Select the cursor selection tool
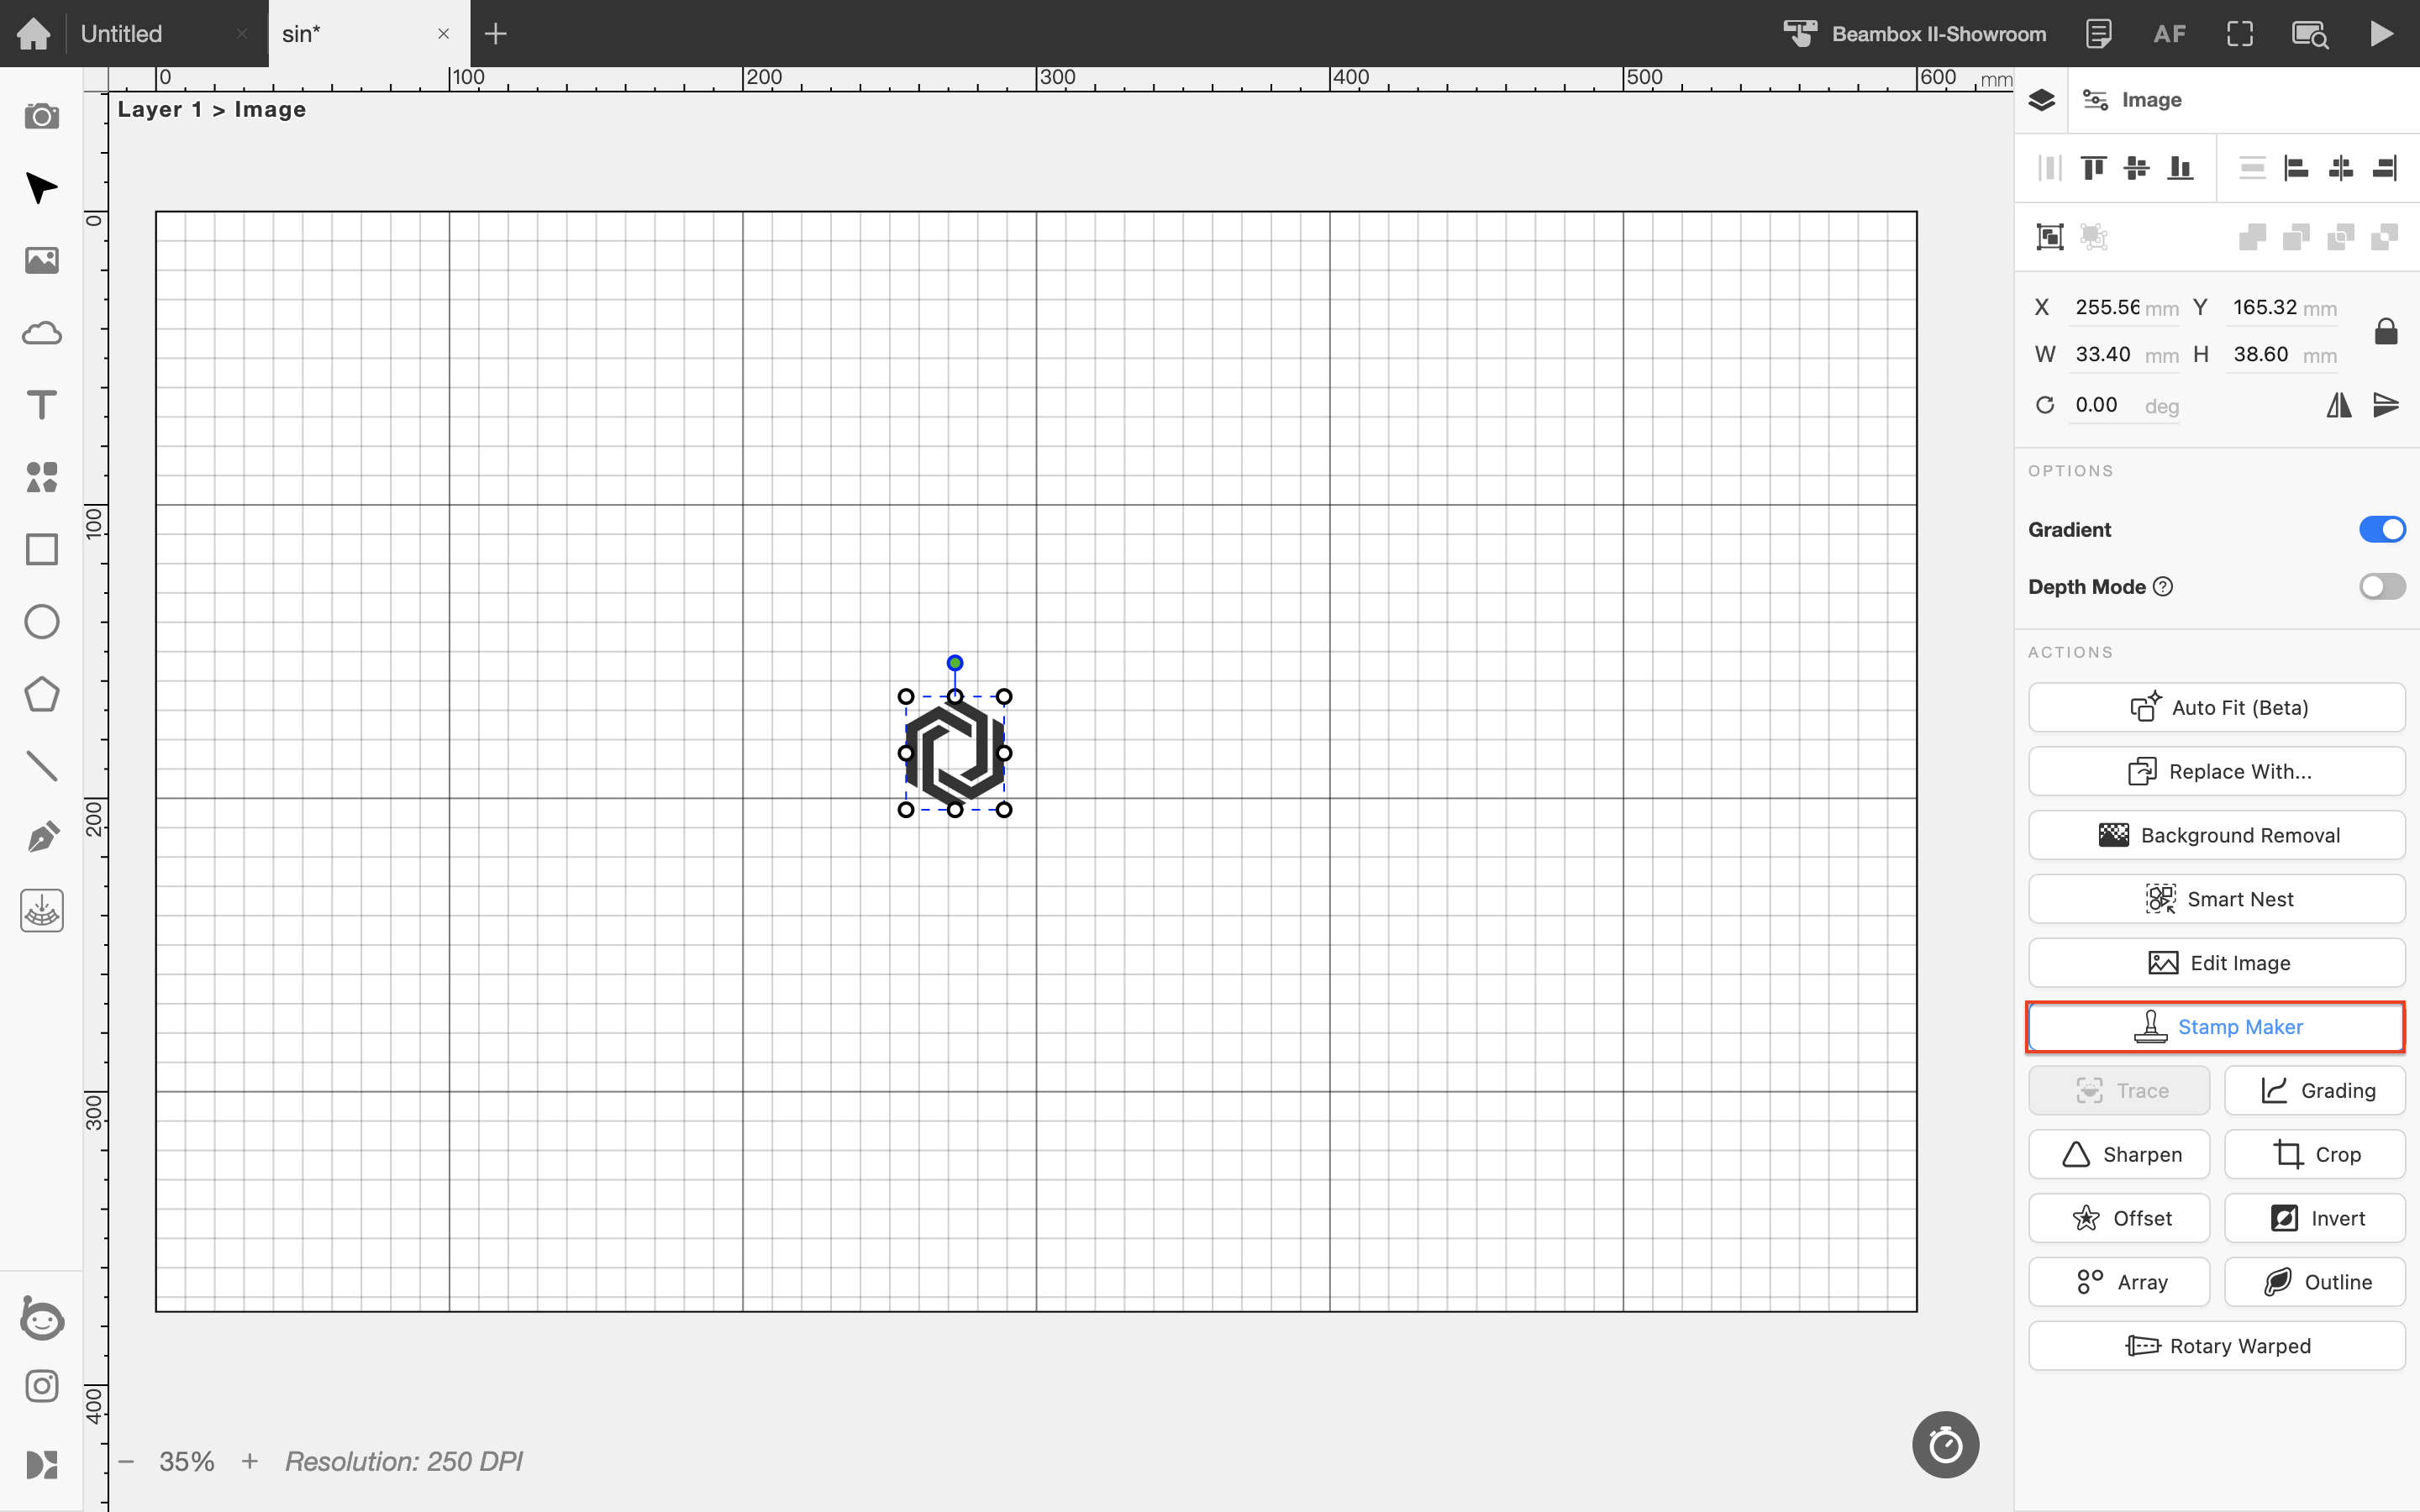 pos(41,188)
